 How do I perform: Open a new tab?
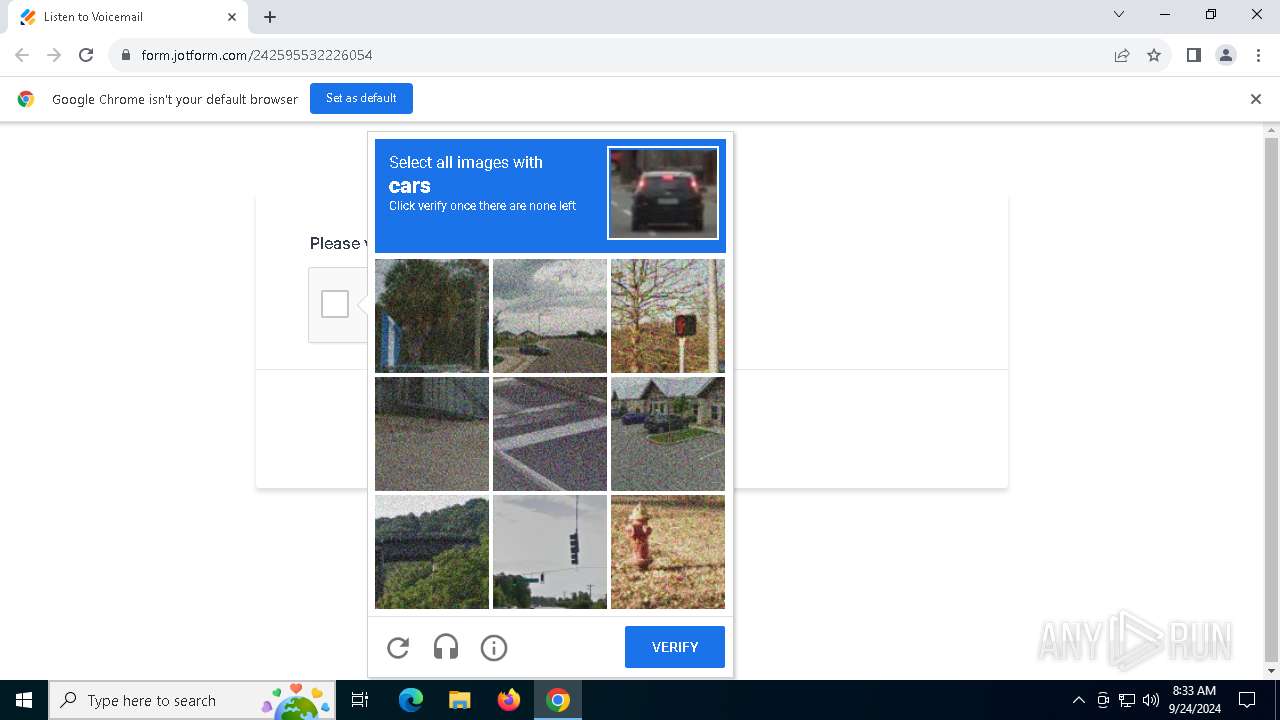(x=270, y=17)
